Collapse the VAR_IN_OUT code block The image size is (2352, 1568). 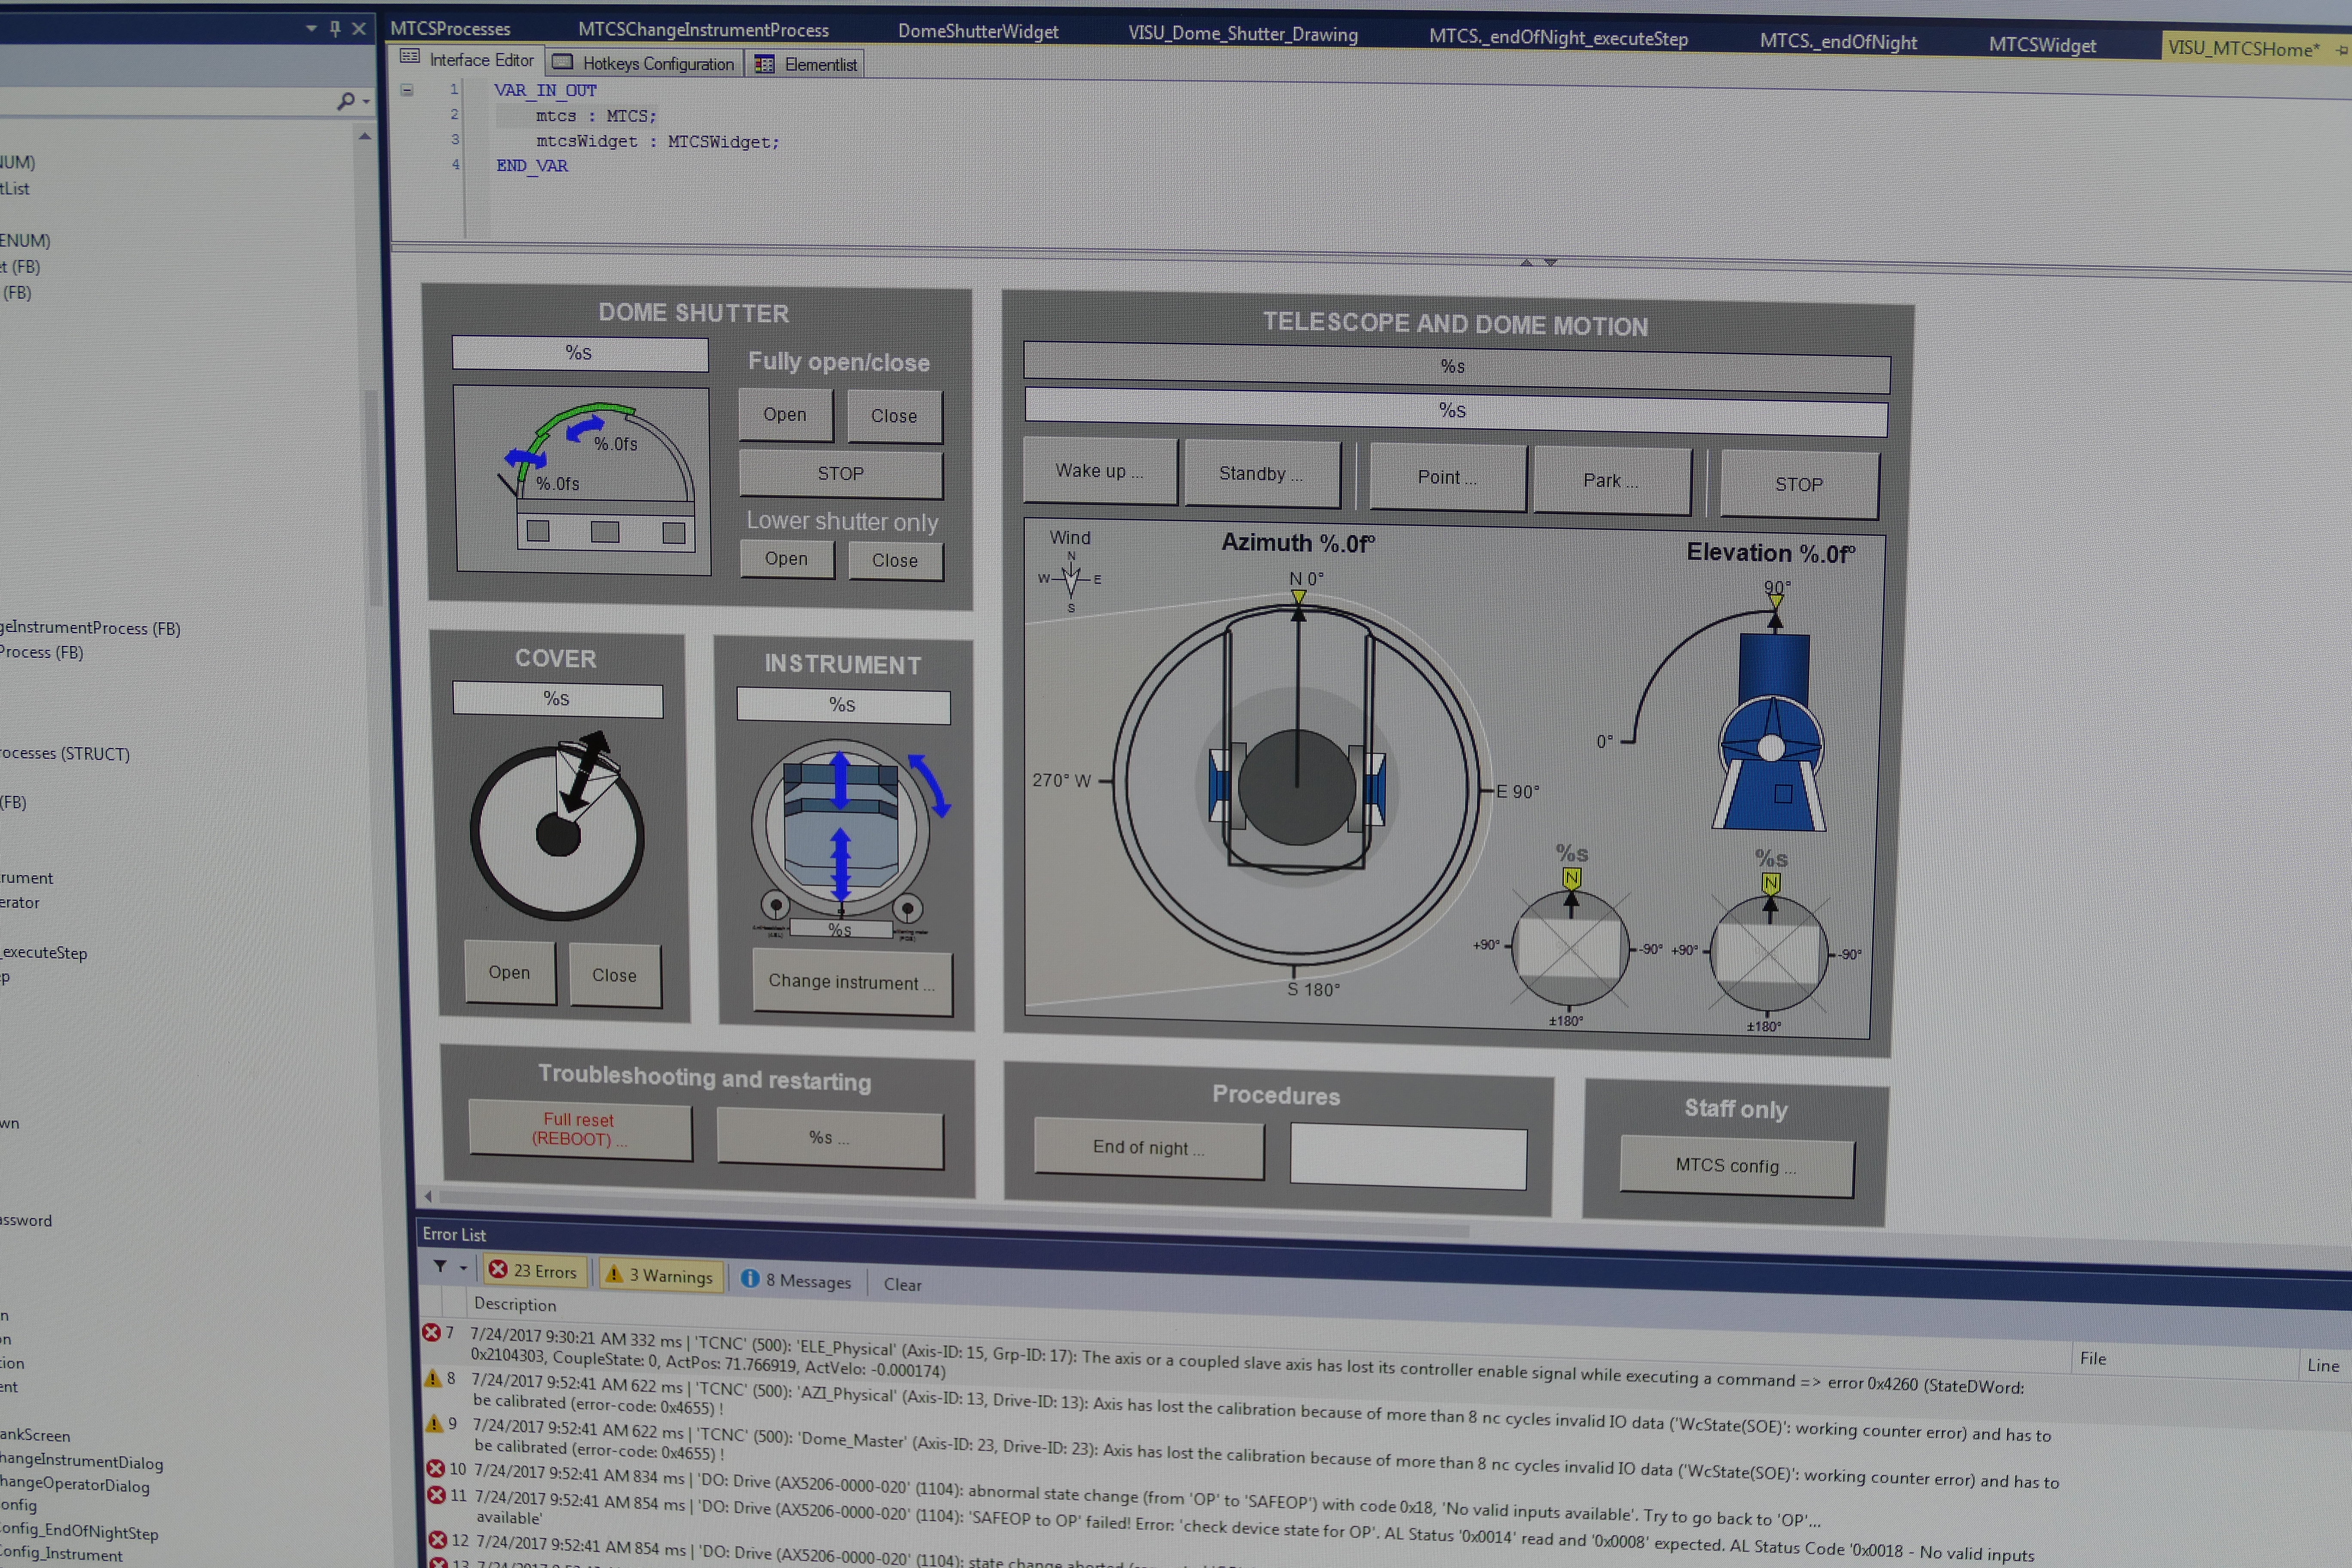(x=407, y=90)
